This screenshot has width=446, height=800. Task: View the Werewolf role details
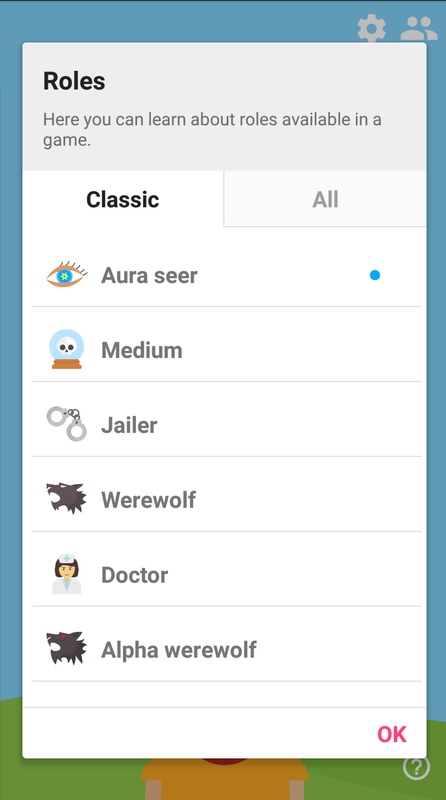click(x=227, y=499)
